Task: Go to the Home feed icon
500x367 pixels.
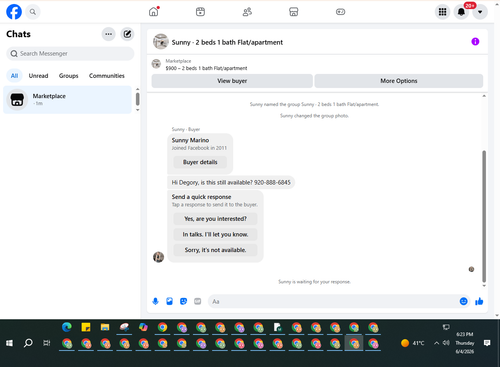Action: point(154,12)
